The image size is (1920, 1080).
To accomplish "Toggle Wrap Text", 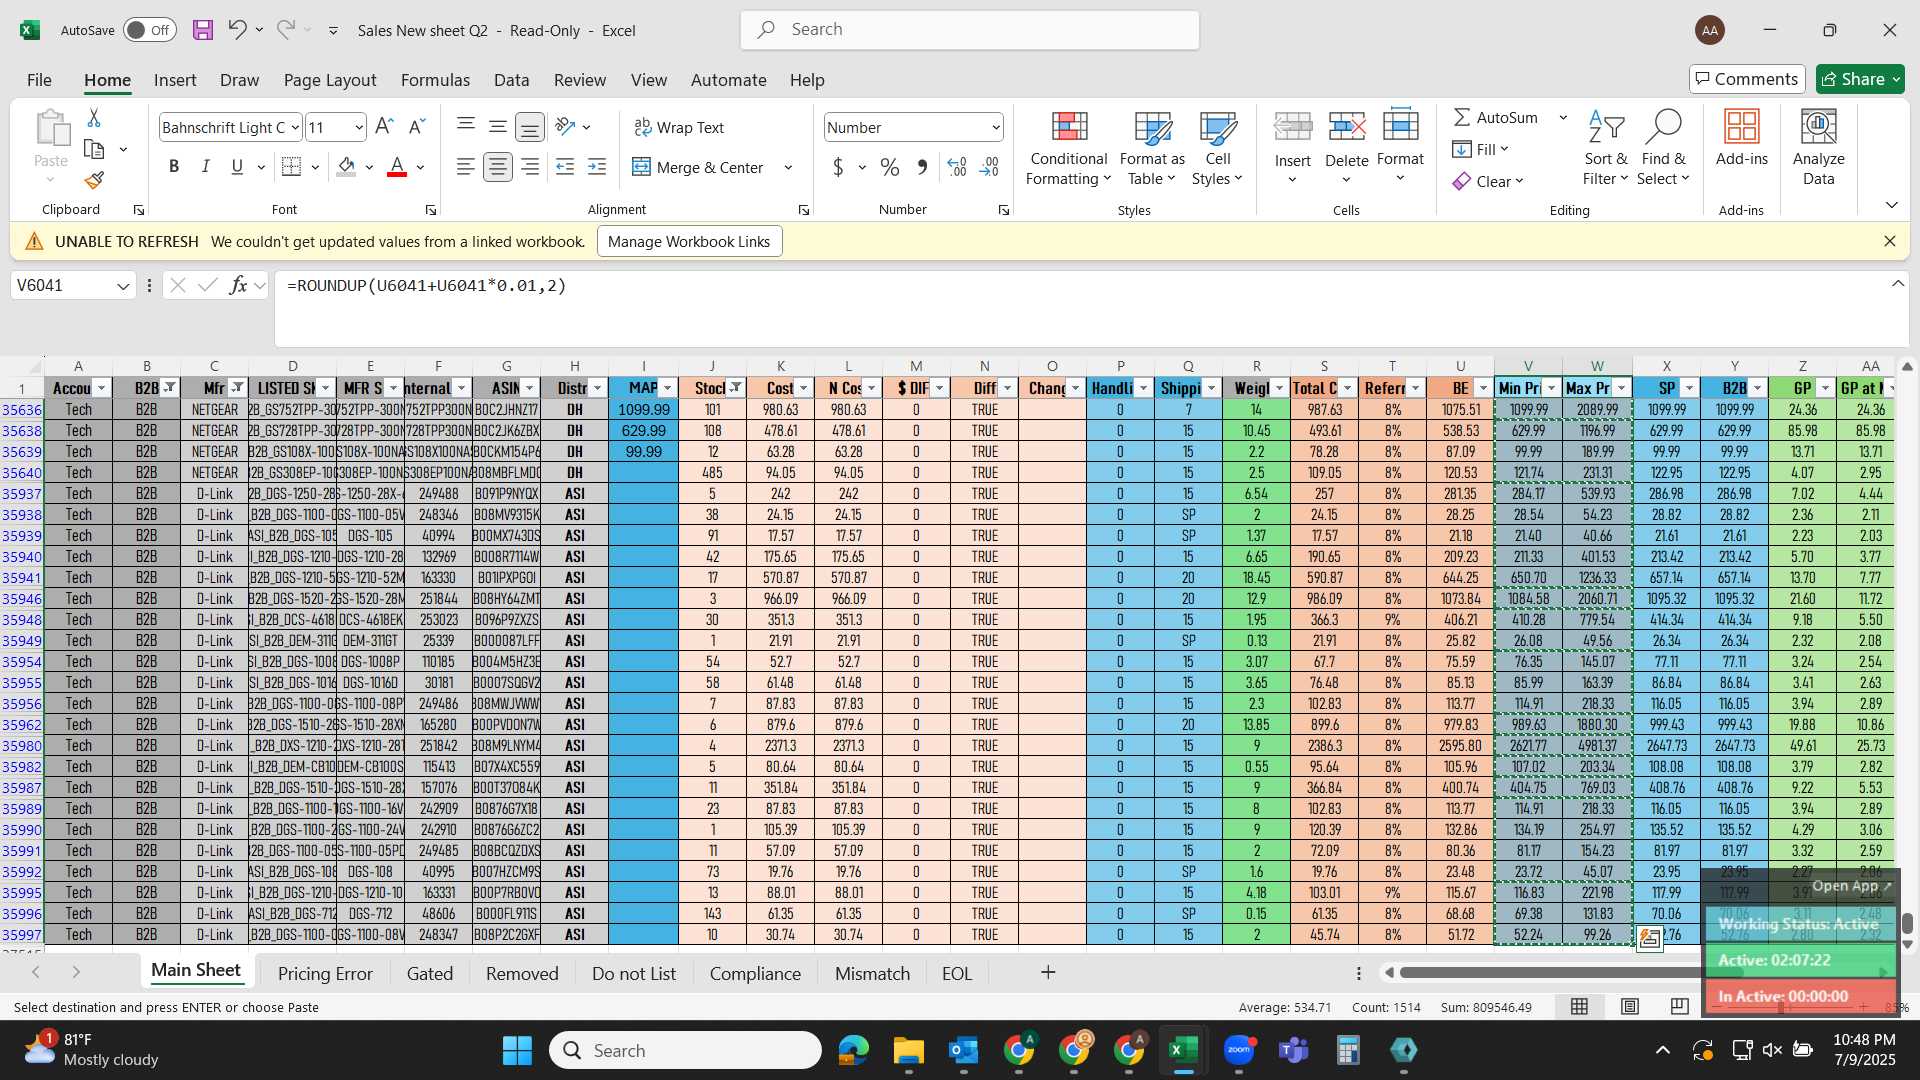I will (679, 127).
